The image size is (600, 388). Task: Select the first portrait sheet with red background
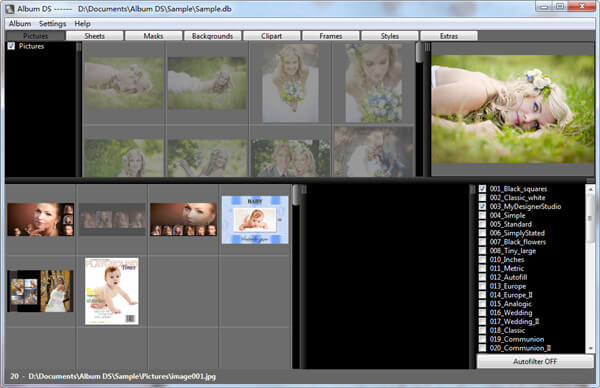(x=41, y=219)
